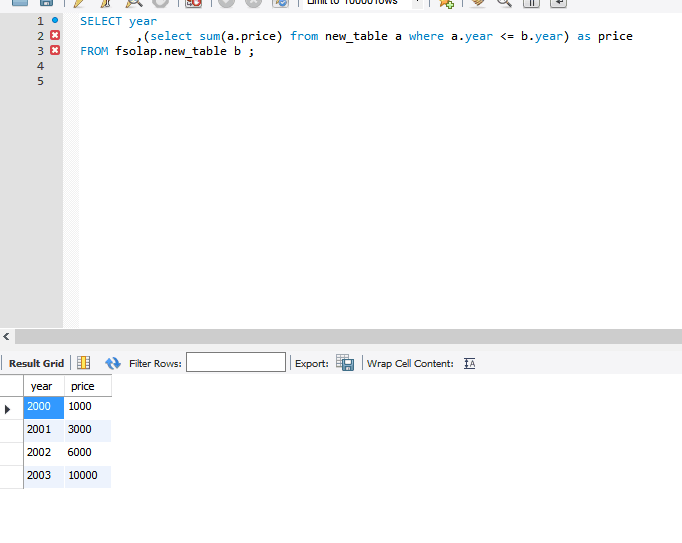Click the save snippet star icon
Image resolution: width=682 pixels, height=543 pixels.
[446, 3]
